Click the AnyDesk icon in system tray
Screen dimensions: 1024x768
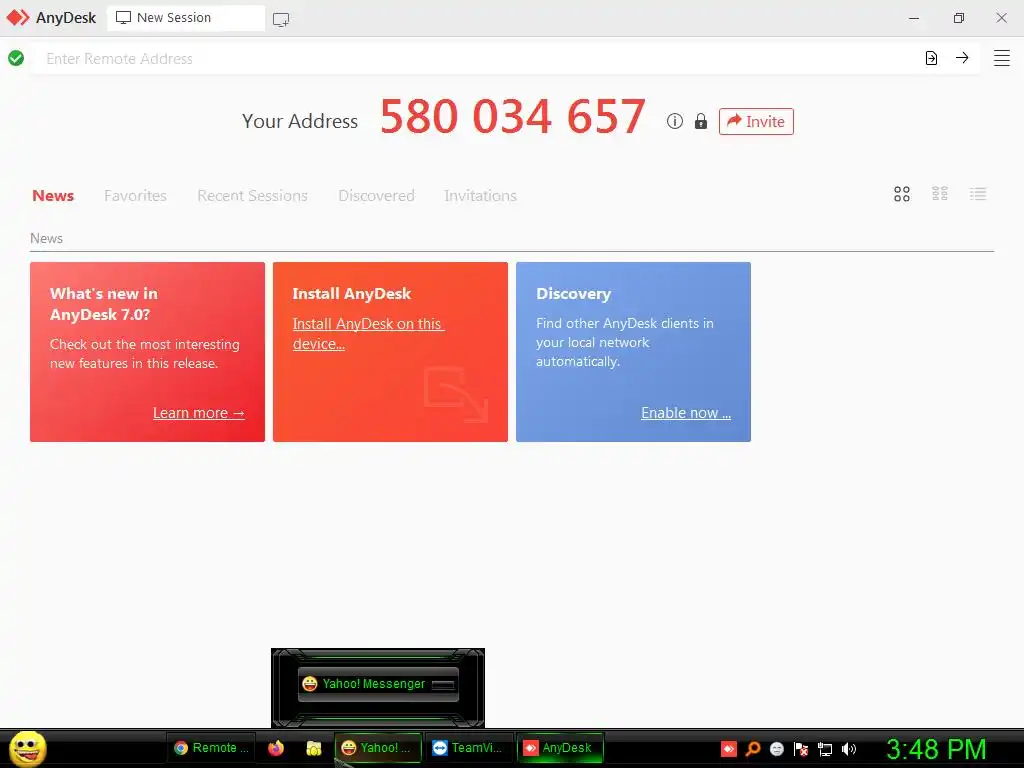729,749
